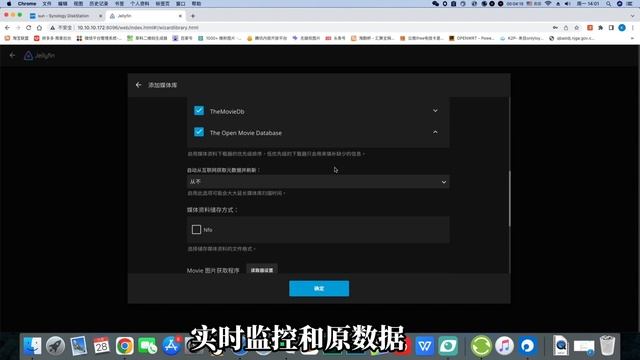Viewport: 640px width, 360px height.
Task: Click button beside Movie 图片获取程序
Action: (x=262, y=270)
